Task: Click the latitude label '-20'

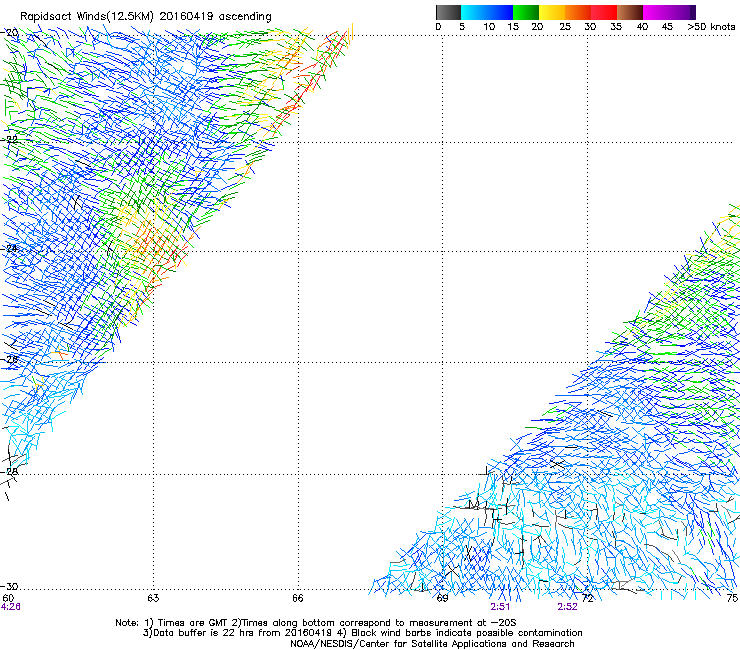Action: [10, 33]
